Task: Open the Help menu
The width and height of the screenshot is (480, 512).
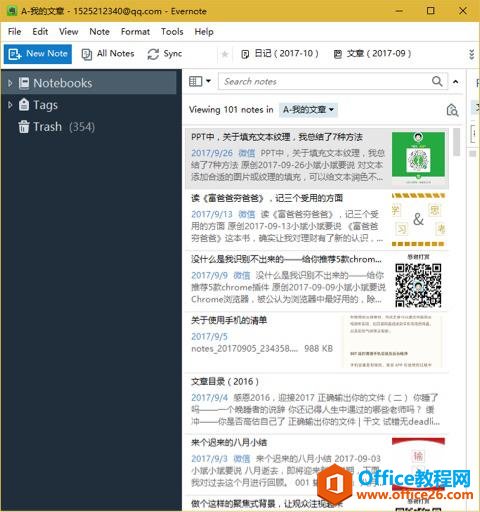Action: (204, 32)
